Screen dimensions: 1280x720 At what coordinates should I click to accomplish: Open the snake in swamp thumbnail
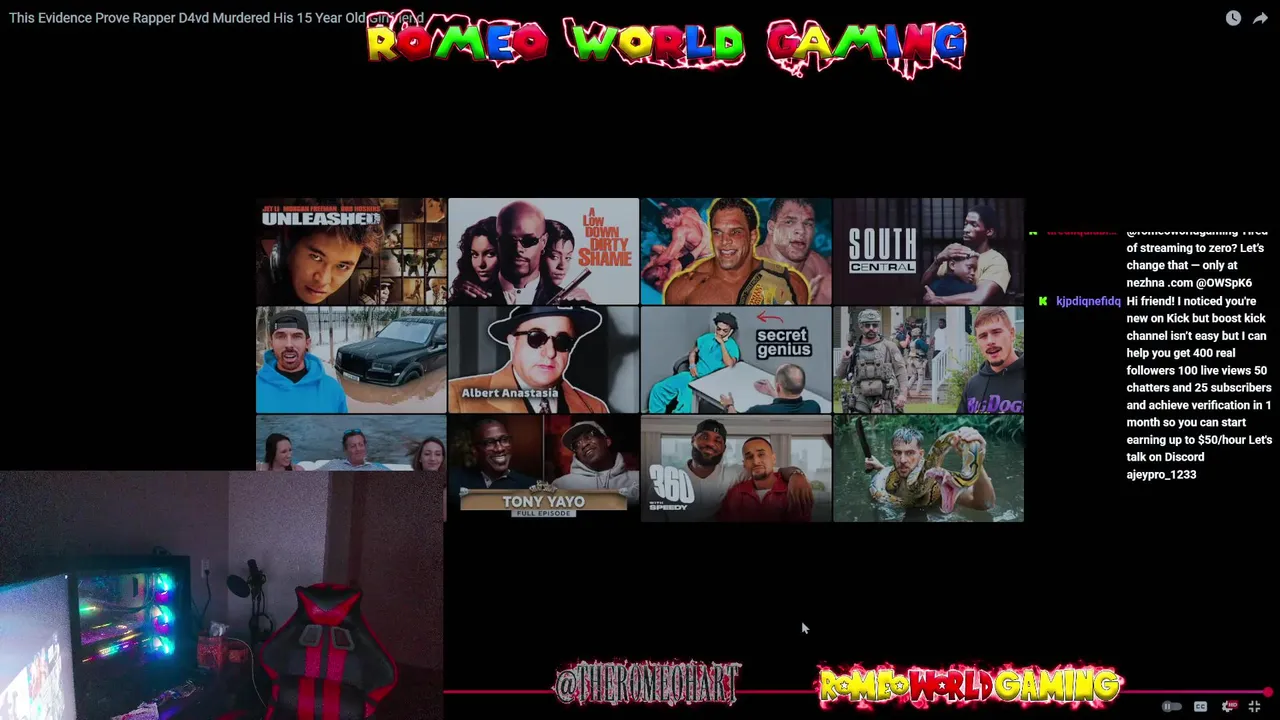point(928,468)
